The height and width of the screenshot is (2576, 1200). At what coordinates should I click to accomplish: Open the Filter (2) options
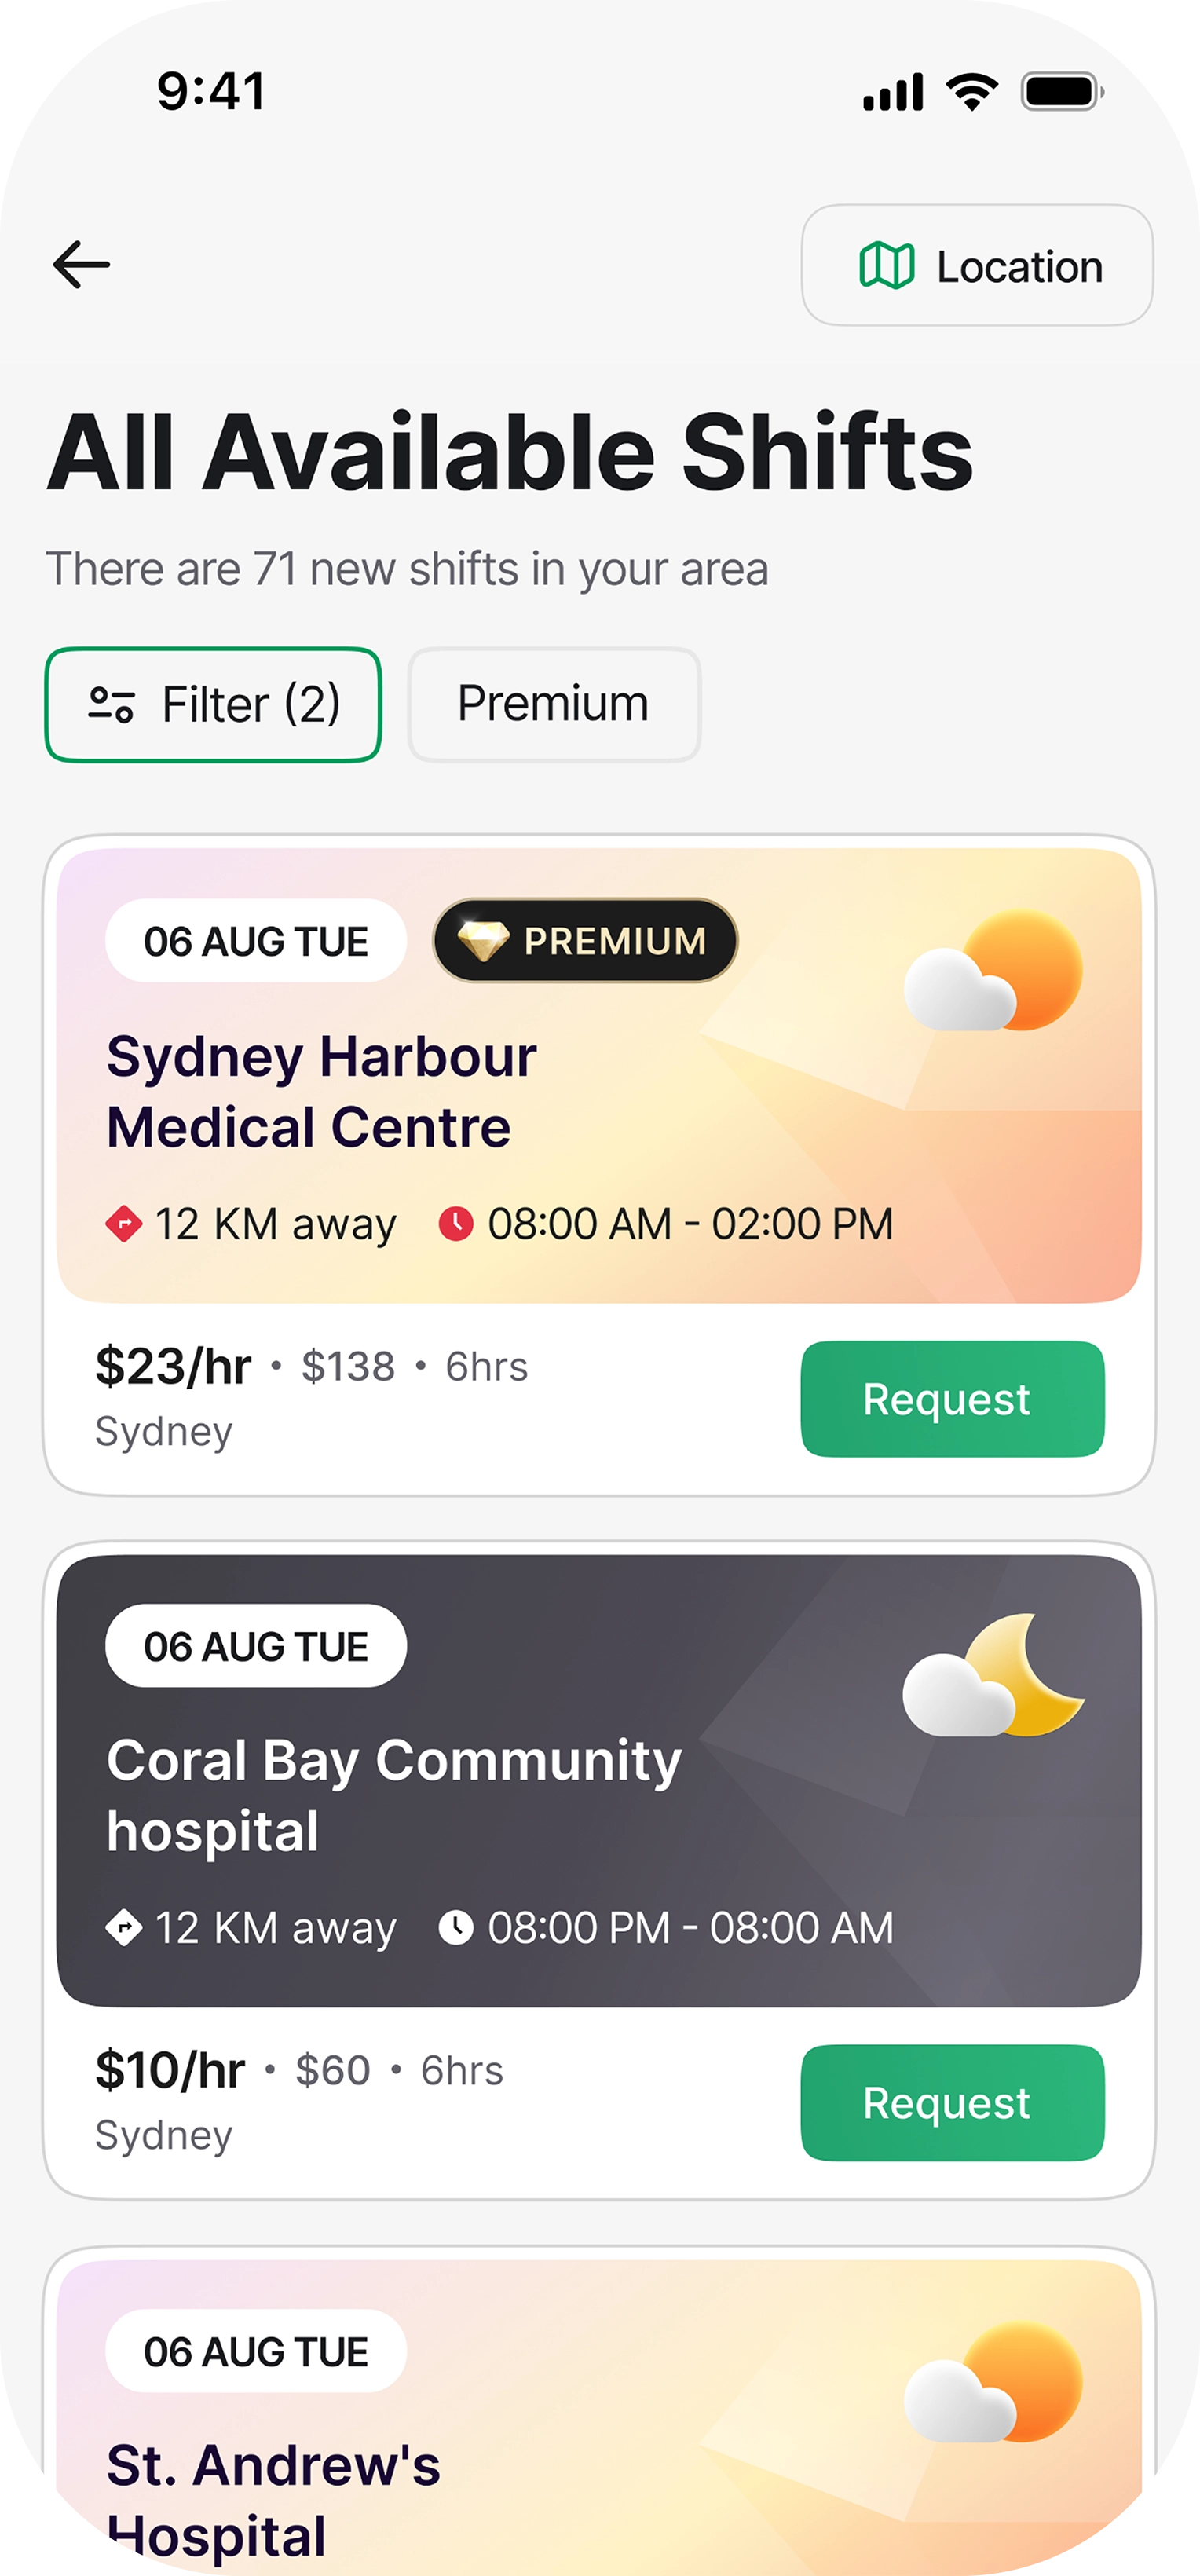point(213,704)
